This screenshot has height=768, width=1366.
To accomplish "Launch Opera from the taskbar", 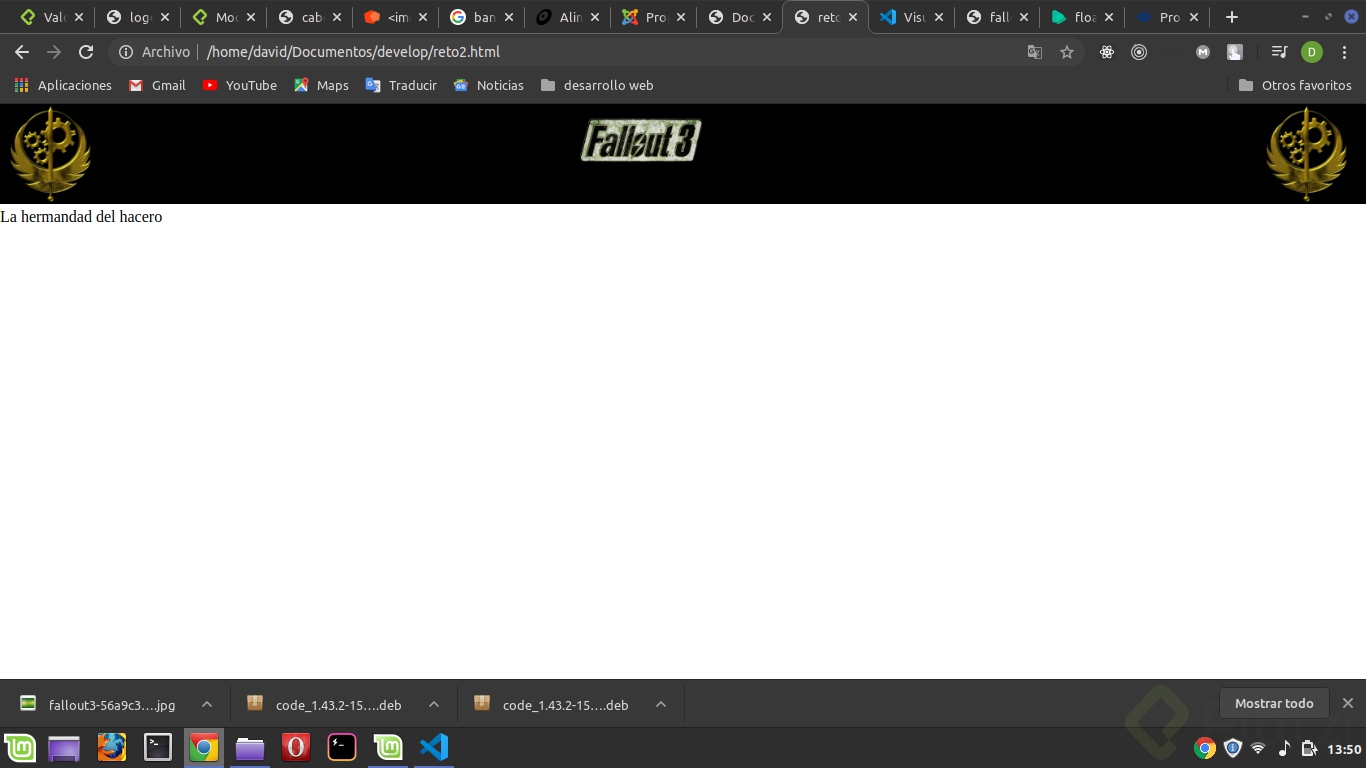I will click(296, 748).
